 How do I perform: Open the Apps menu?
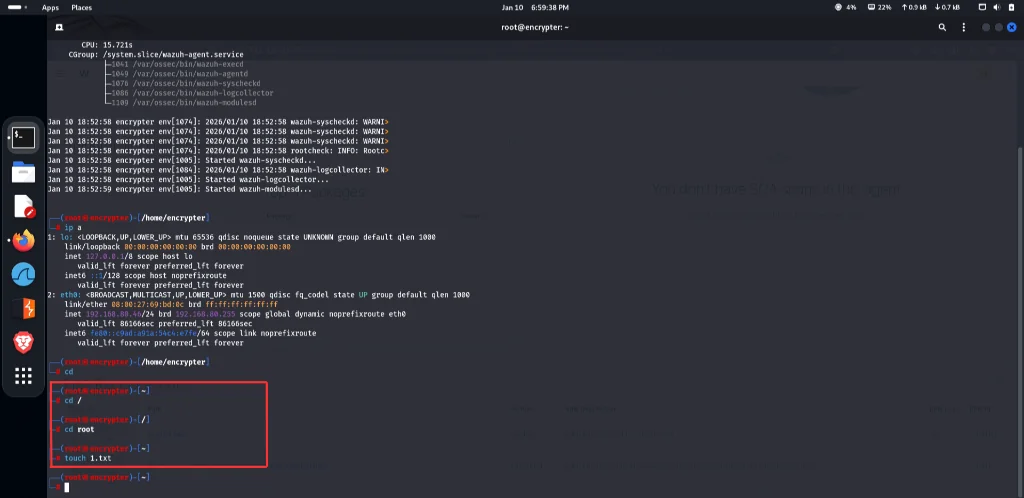point(50,8)
